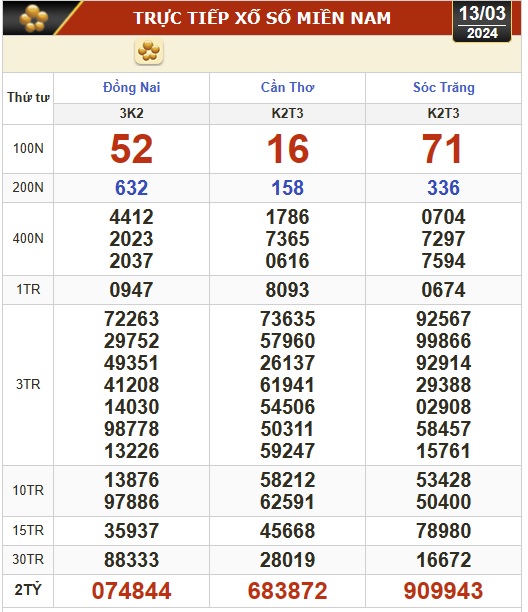Click Sóc Trăng jackpot number 909943
528x612 pixels.
(443, 591)
